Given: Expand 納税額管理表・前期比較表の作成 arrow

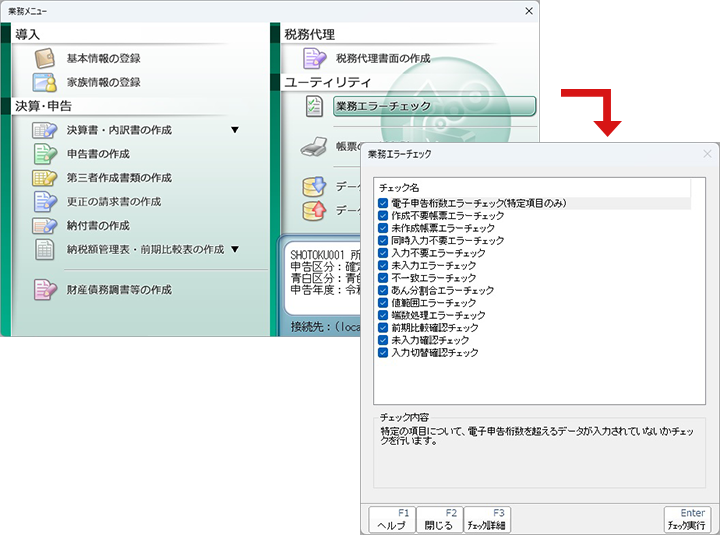Looking at the screenshot, I should [x=234, y=249].
